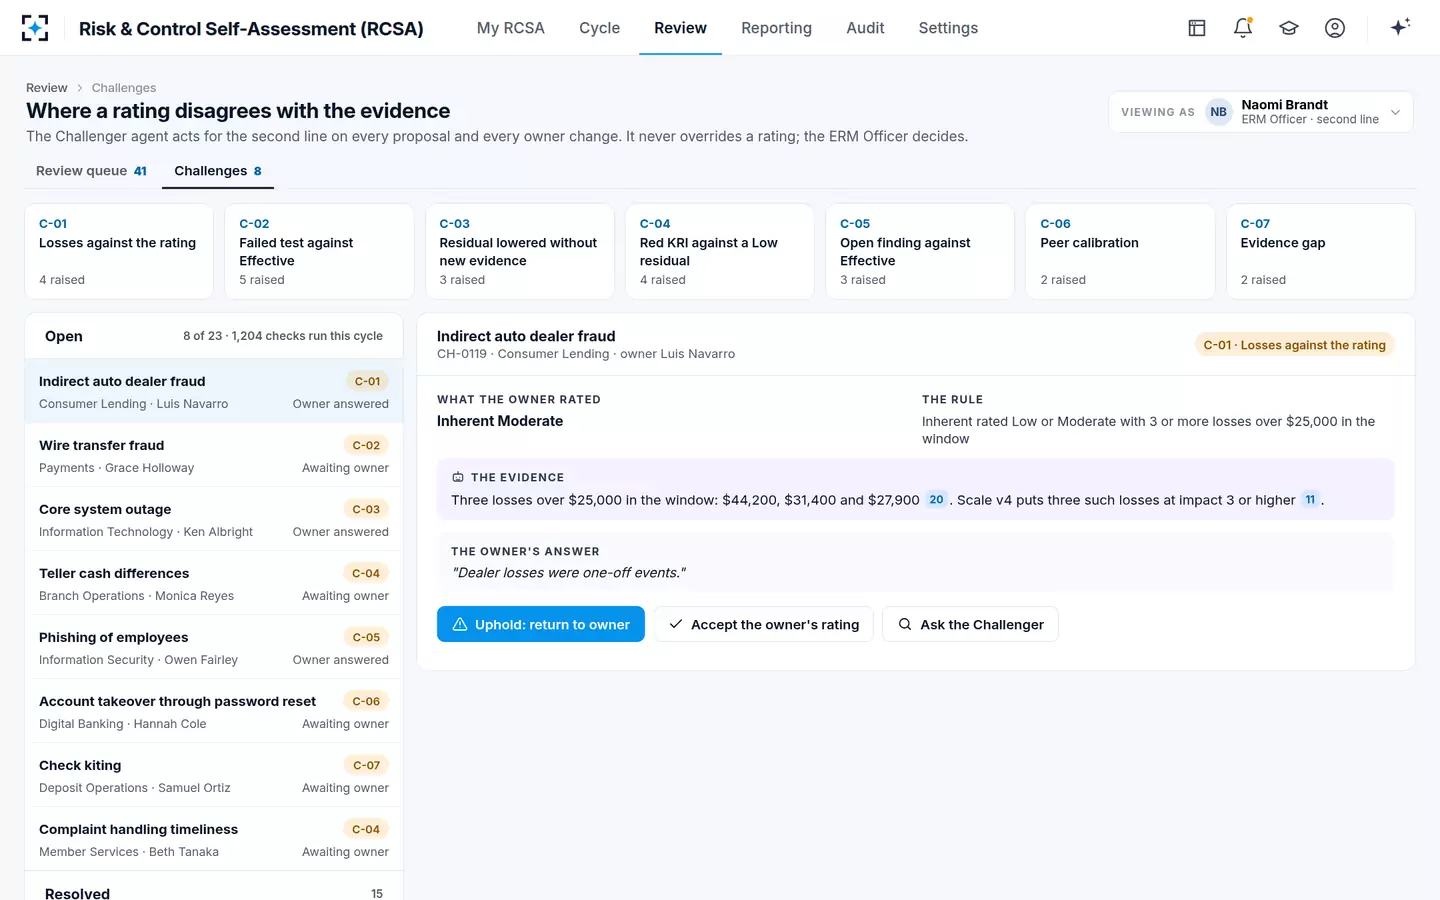The height and width of the screenshot is (900, 1440).
Task: Select C-03 Residual lowered without new evidence card
Action: pyautogui.click(x=520, y=251)
